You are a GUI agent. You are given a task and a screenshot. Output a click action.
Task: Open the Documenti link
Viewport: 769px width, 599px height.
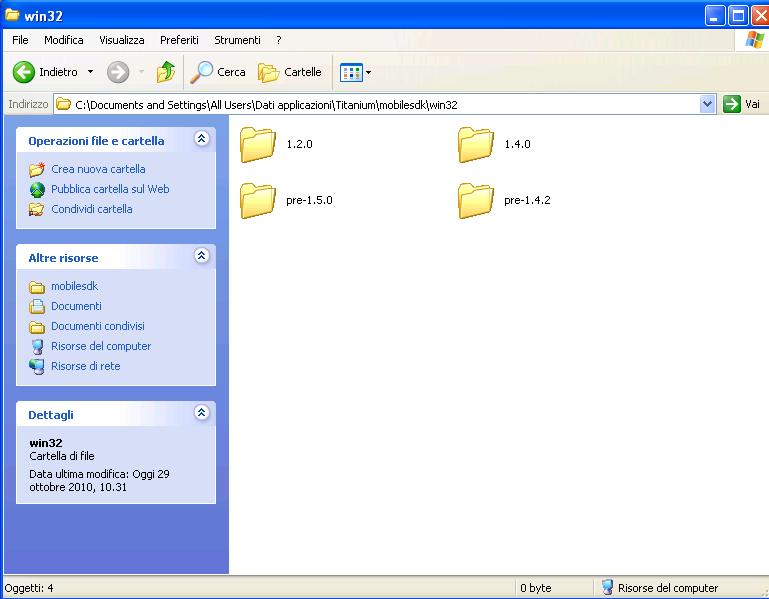click(76, 306)
